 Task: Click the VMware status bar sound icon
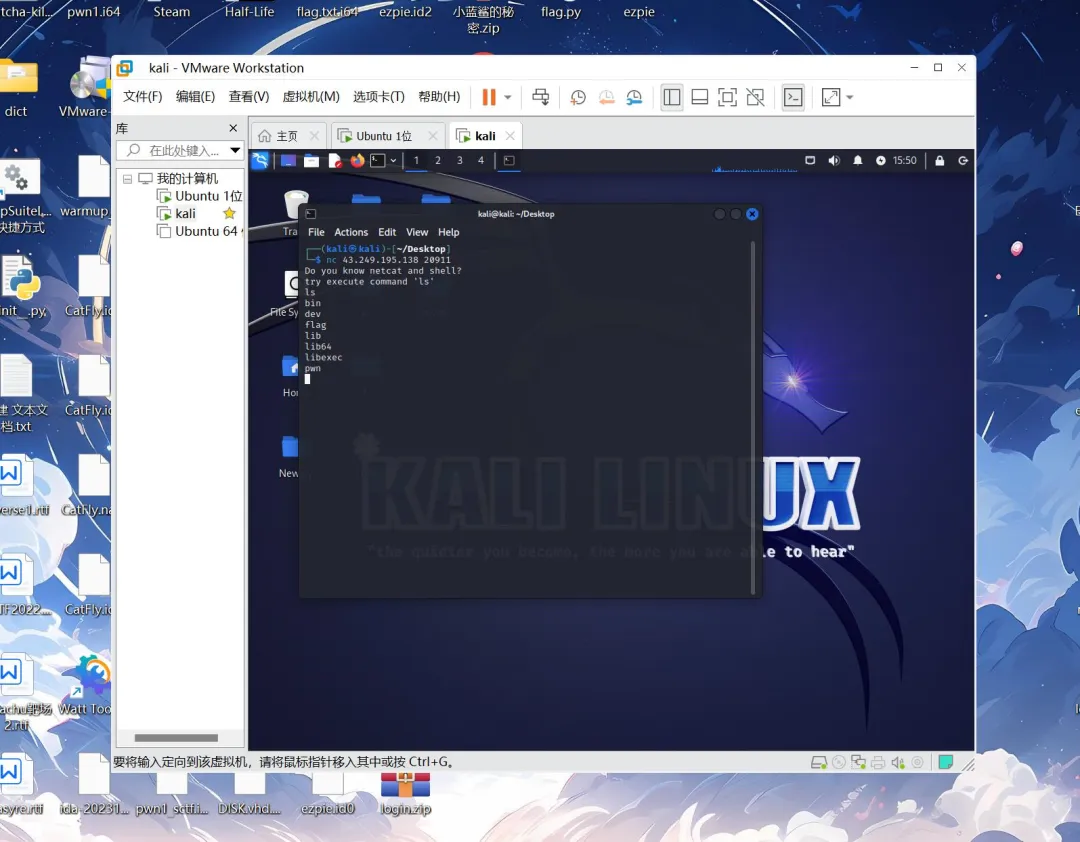897,762
